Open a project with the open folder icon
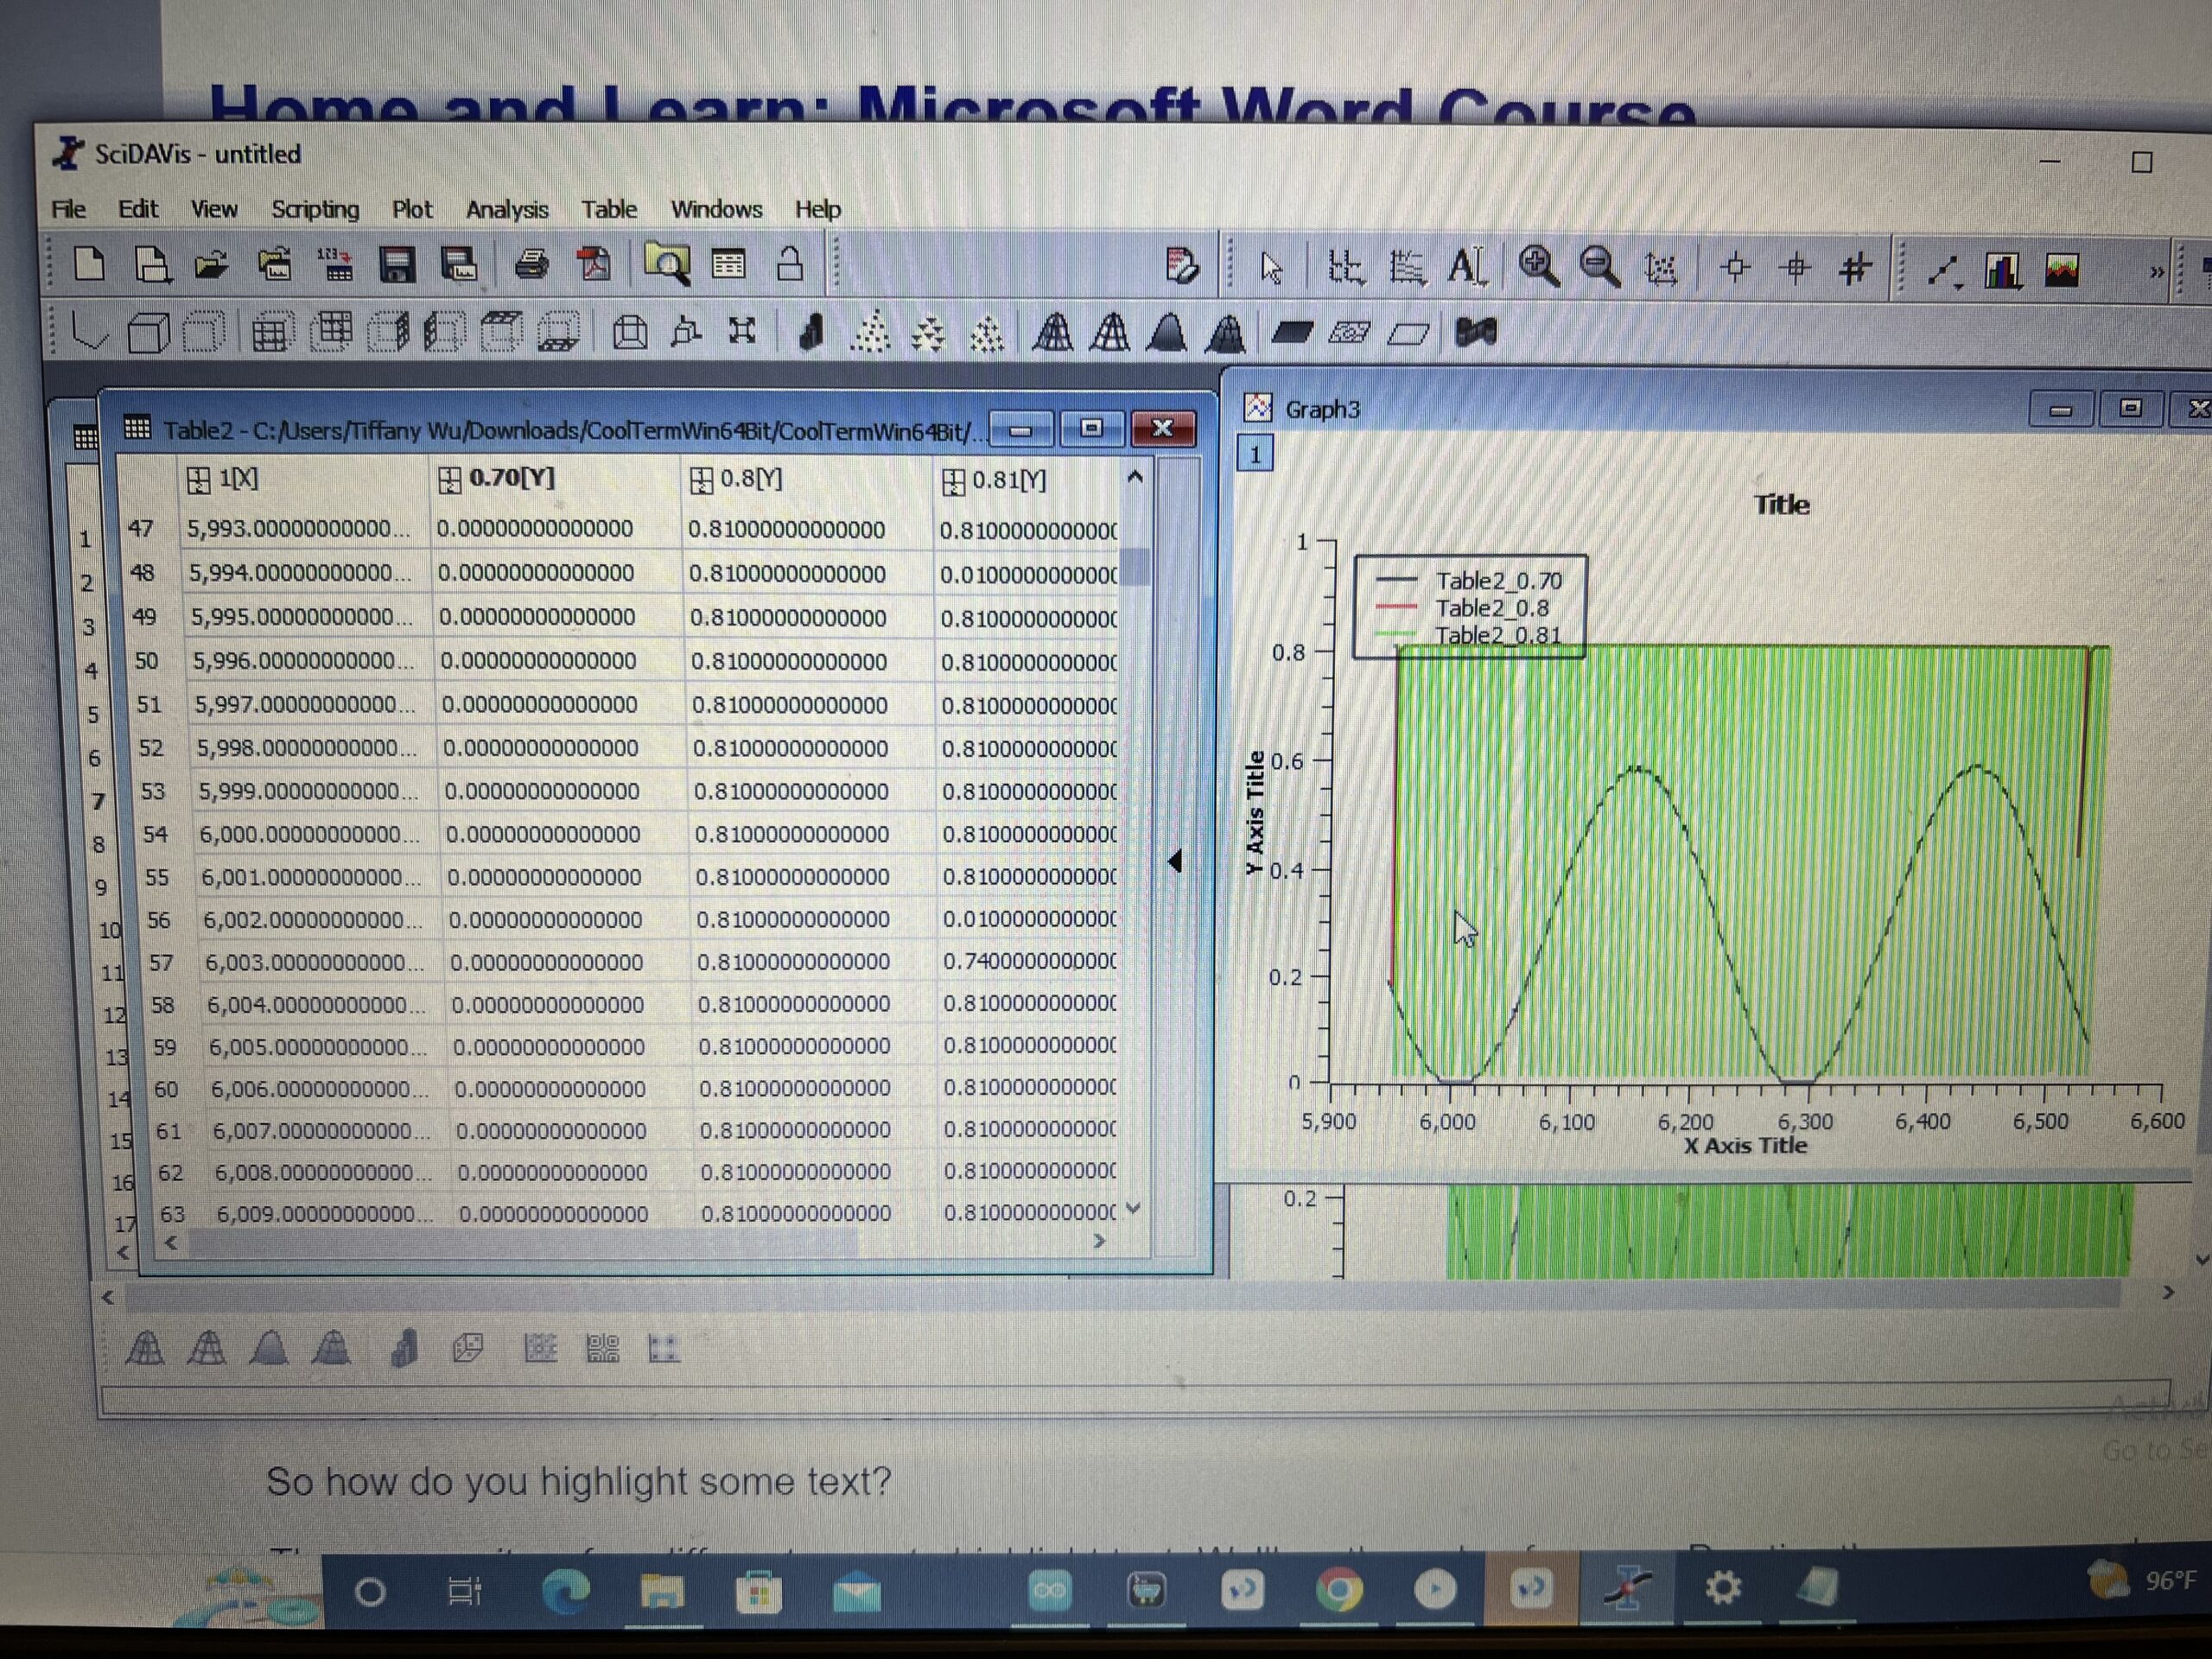Image resolution: width=2212 pixels, height=1659 pixels. point(212,265)
